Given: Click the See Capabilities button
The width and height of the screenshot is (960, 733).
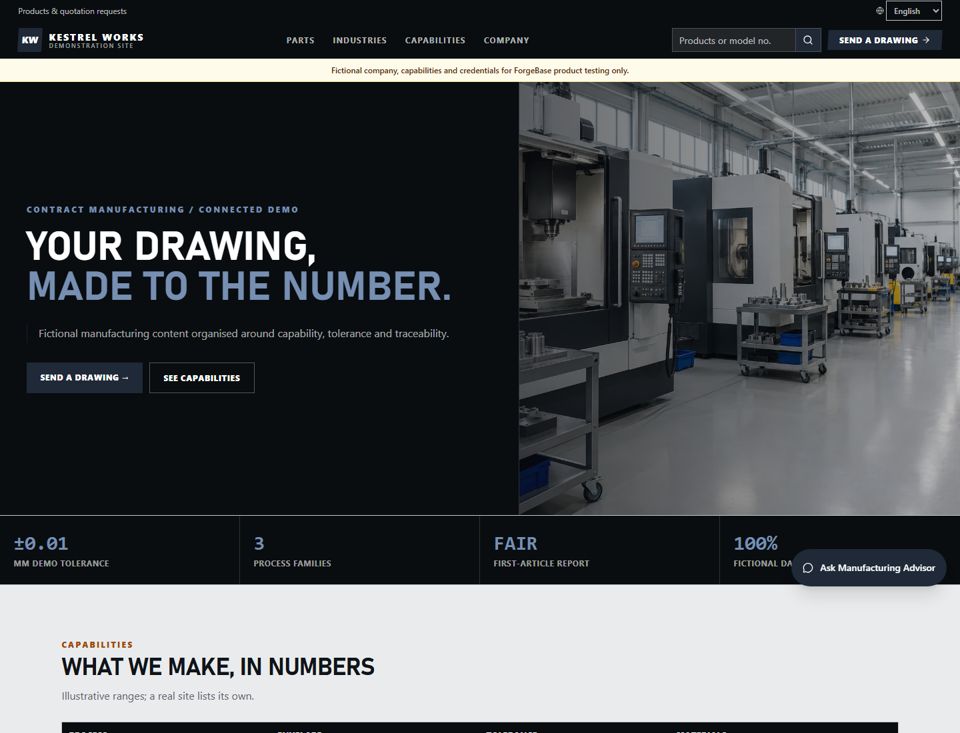Looking at the screenshot, I should coord(201,378).
